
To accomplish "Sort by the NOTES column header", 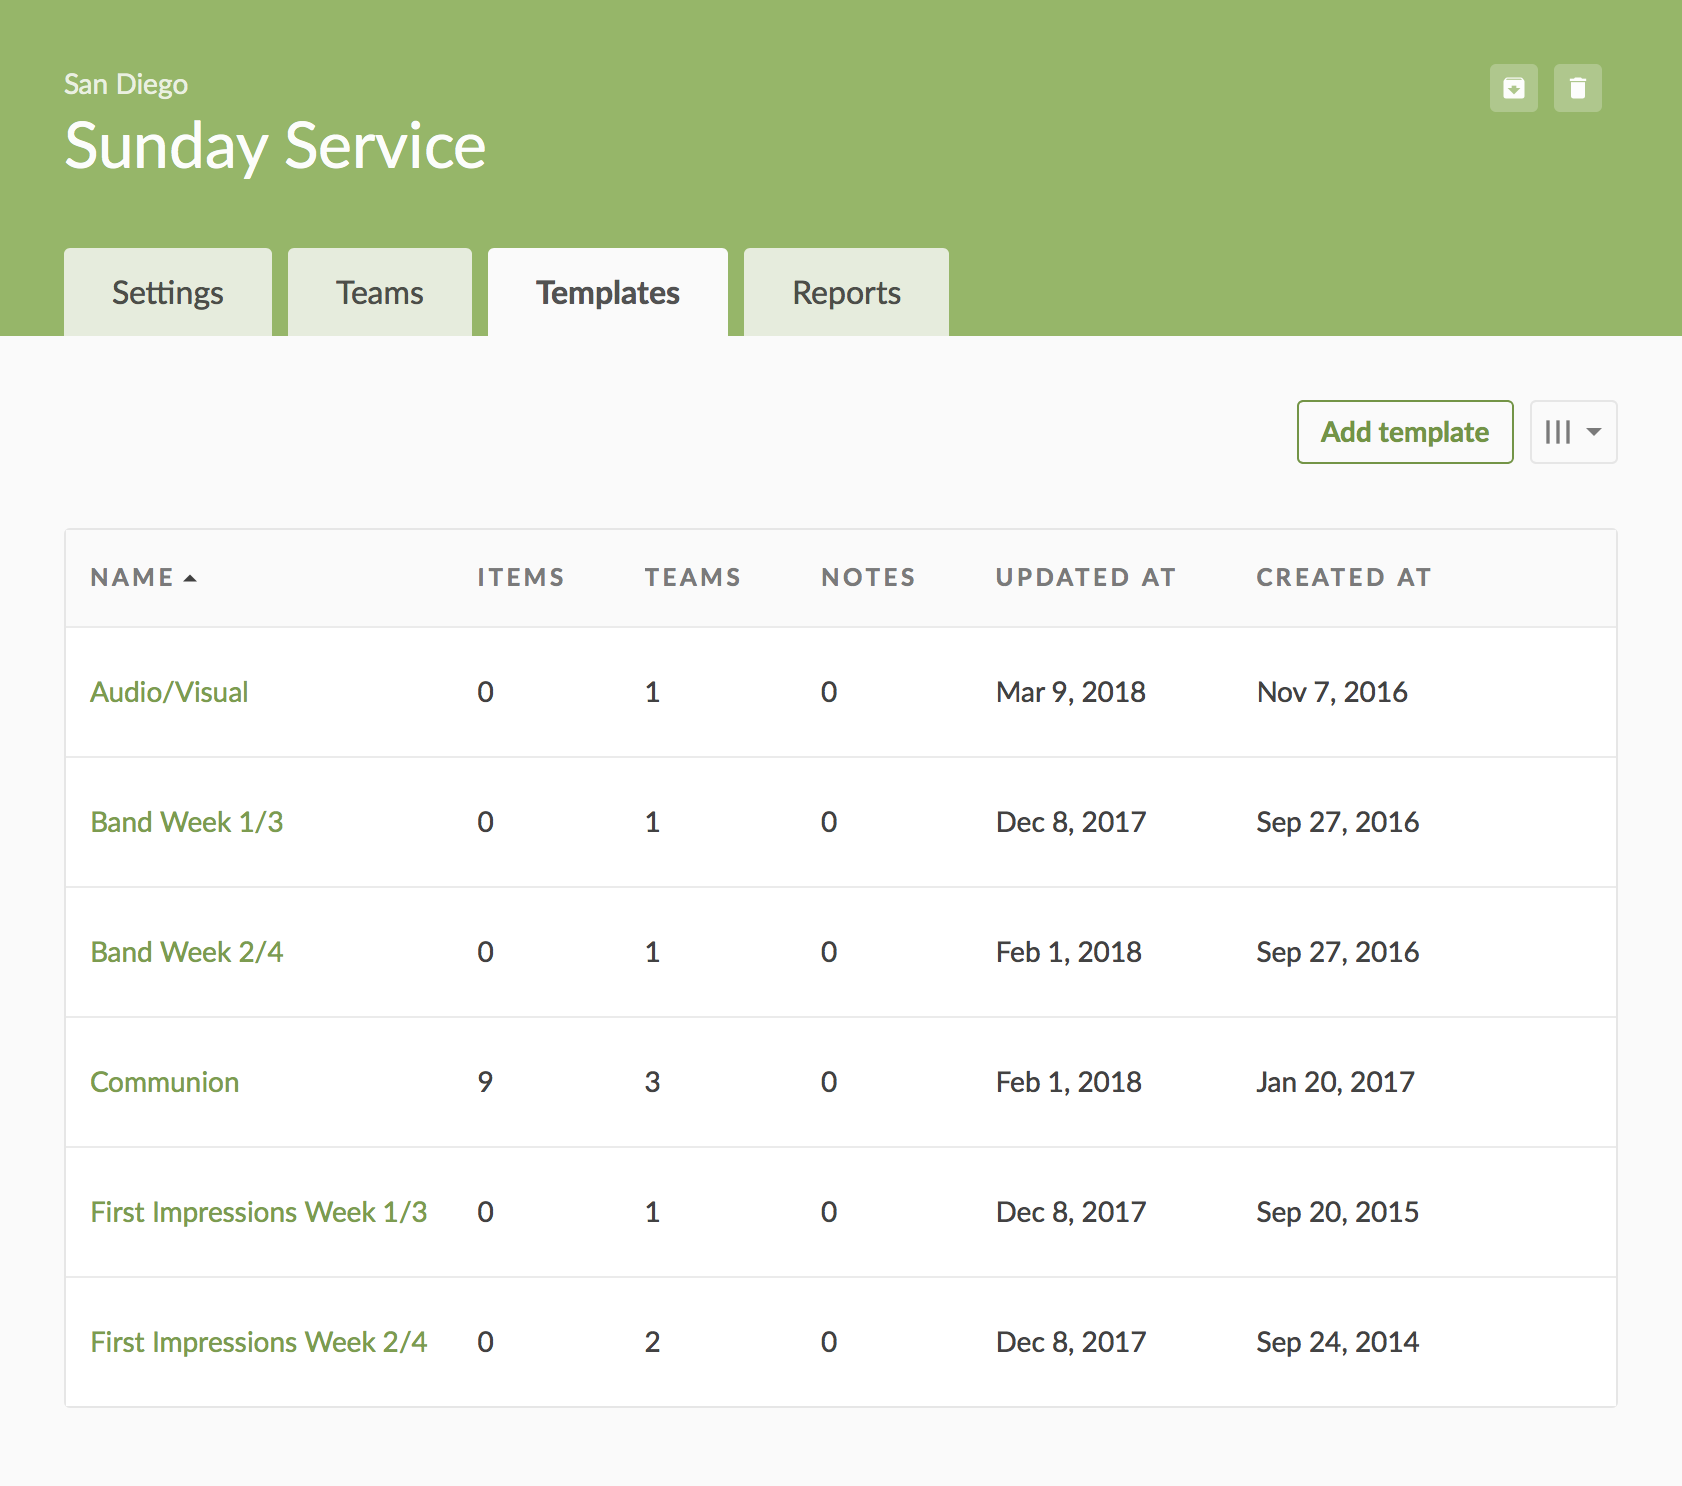I will (x=868, y=577).
